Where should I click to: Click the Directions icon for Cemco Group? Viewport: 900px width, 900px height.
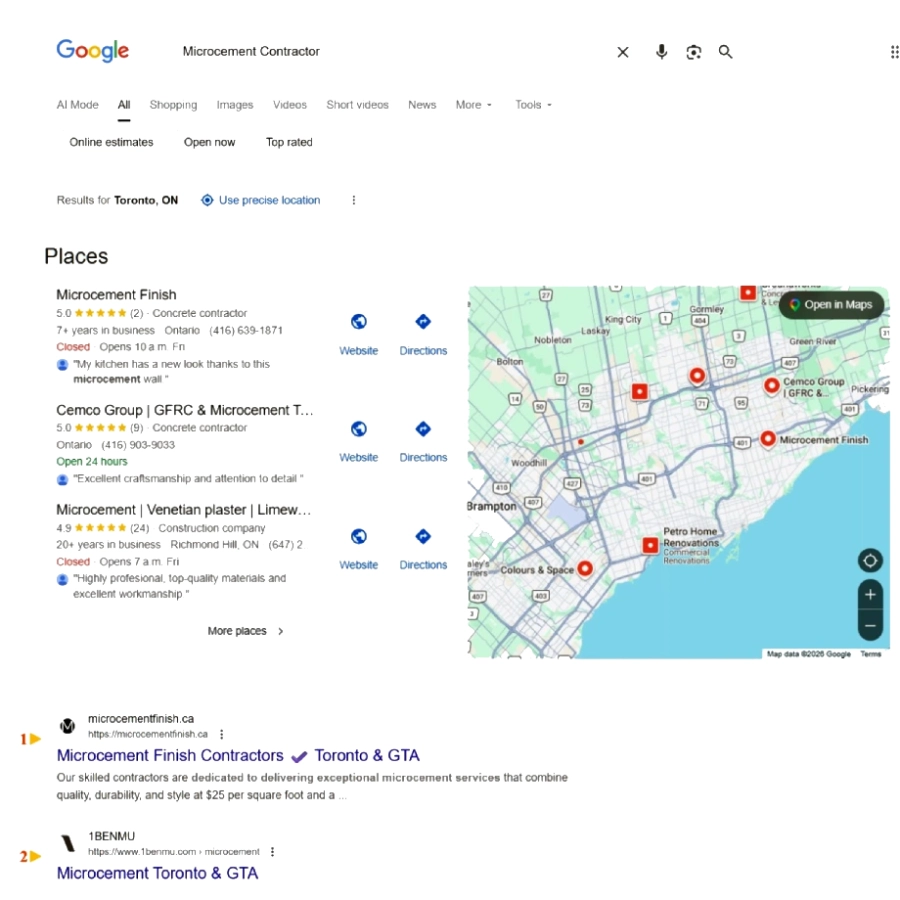[423, 429]
